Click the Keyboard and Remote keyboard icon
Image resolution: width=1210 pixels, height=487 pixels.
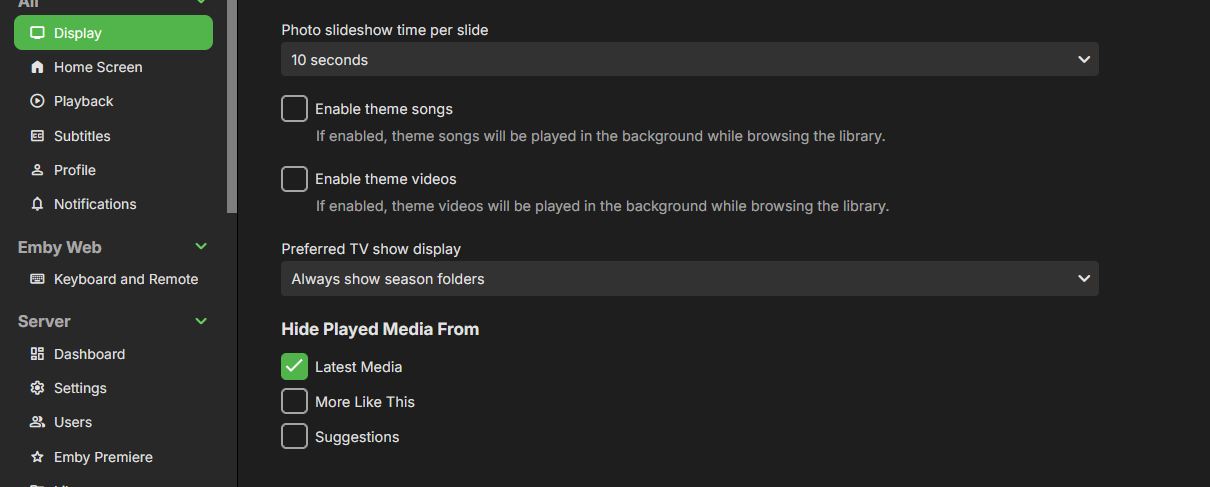38,279
